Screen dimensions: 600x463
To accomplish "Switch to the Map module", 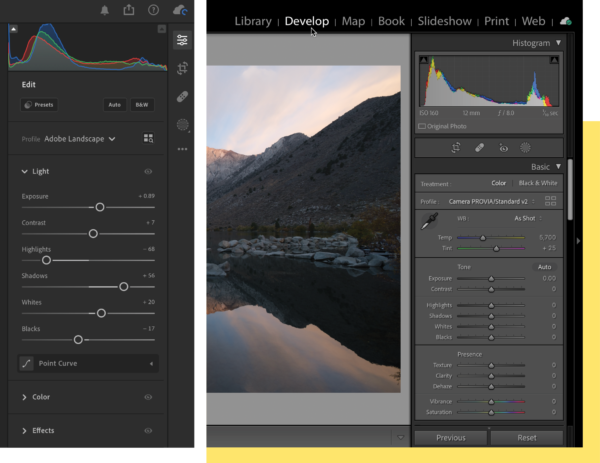I will [x=353, y=21].
